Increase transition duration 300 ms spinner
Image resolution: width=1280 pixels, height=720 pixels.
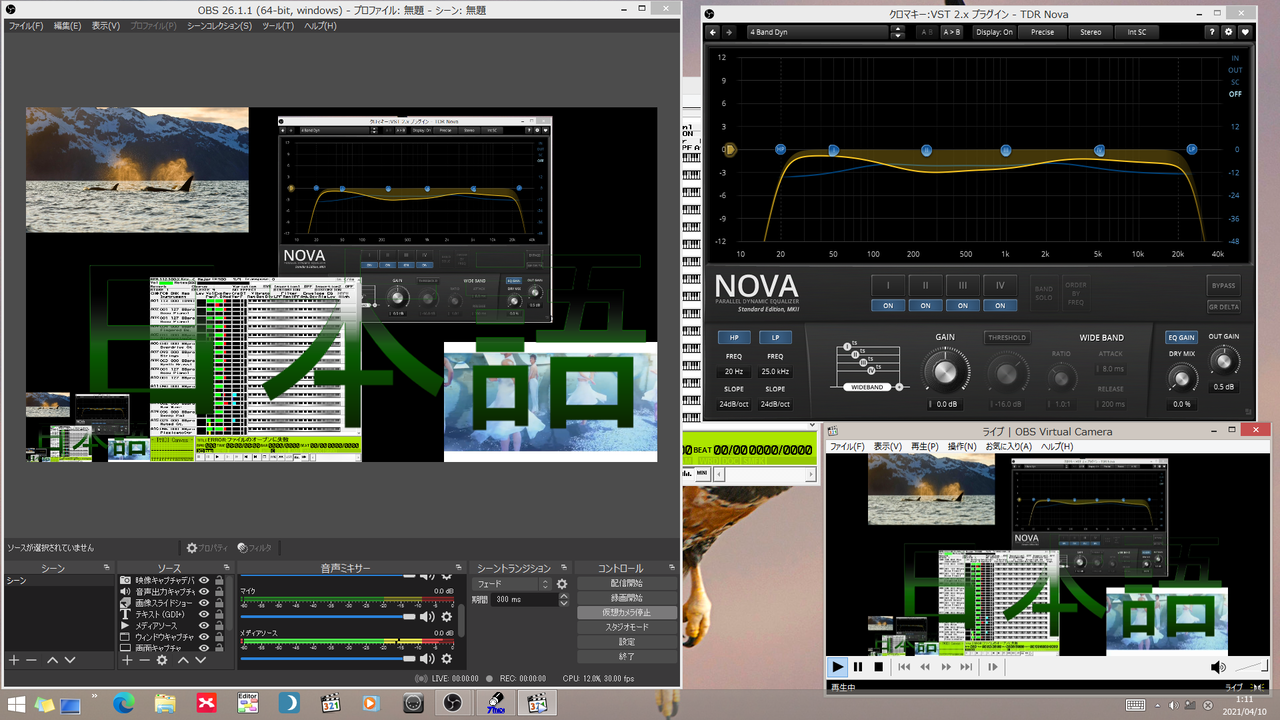[564, 596]
